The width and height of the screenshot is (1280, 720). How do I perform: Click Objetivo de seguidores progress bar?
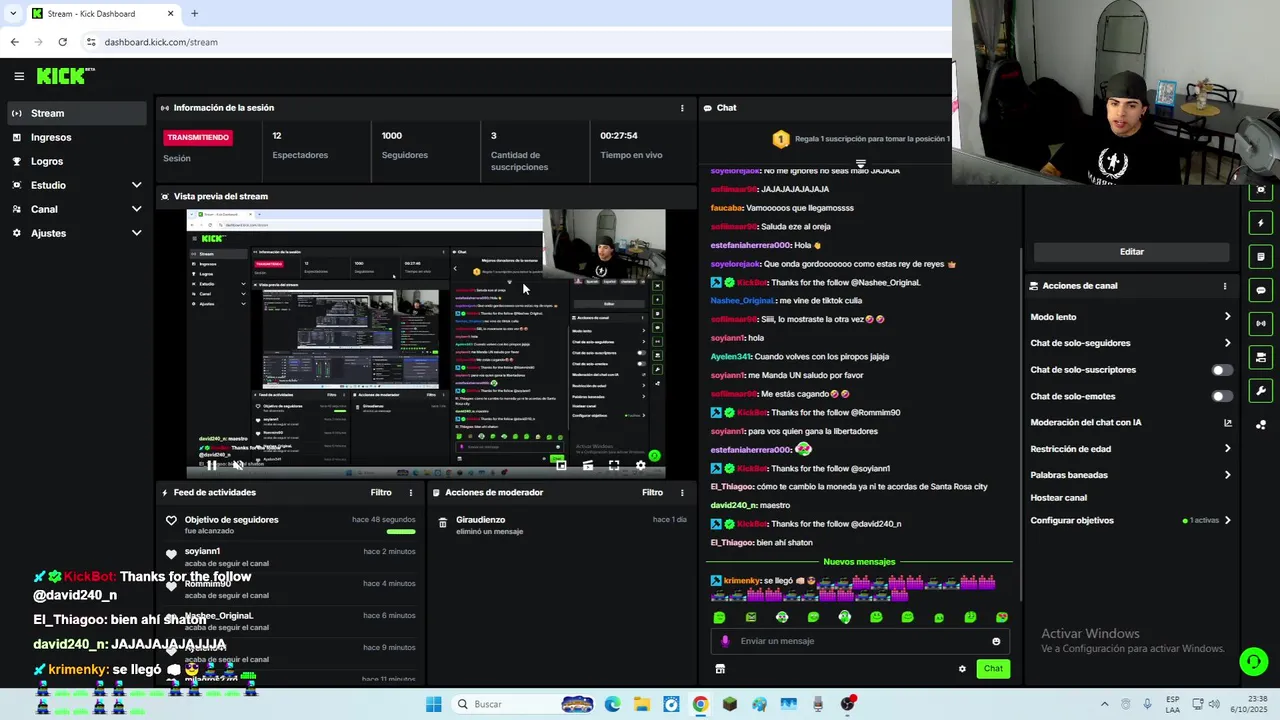[401, 532]
